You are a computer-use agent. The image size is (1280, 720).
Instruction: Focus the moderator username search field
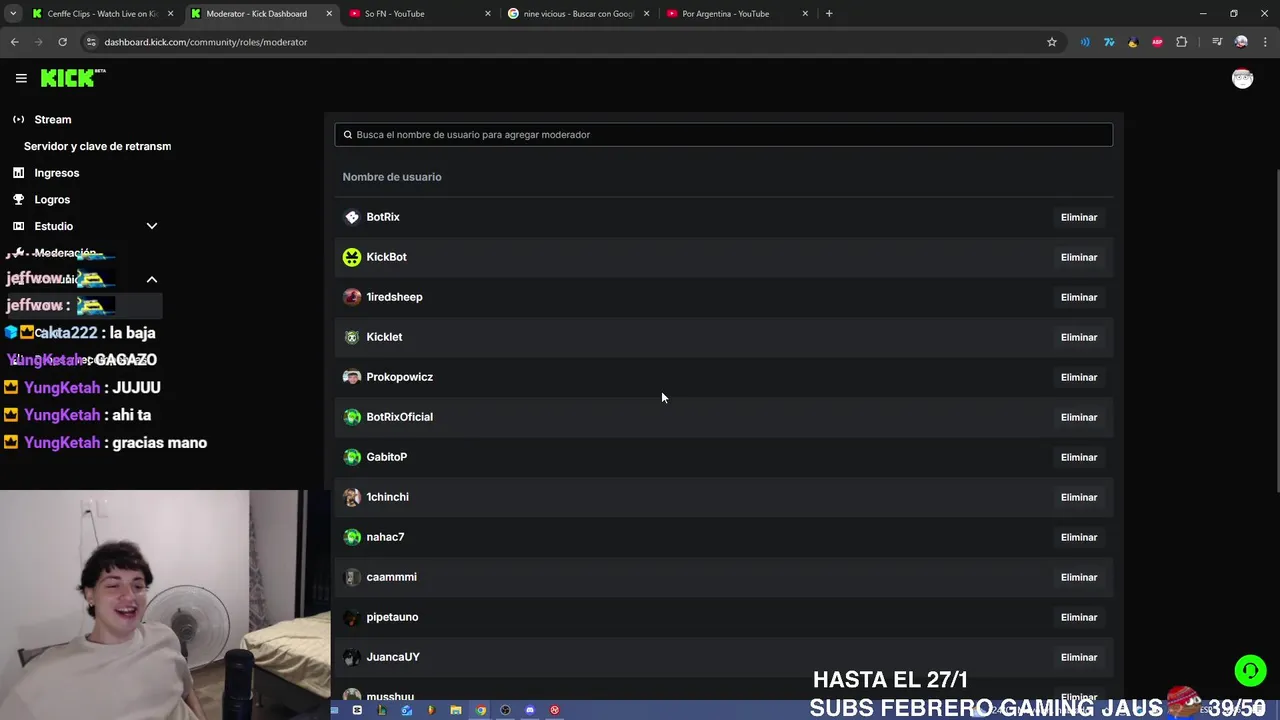coord(723,135)
